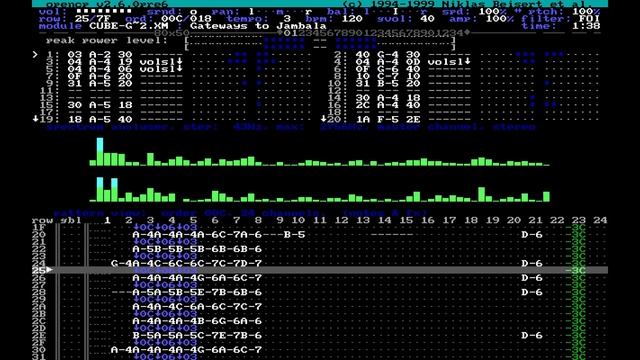Image resolution: width=640 pixels, height=360 pixels.
Task: Adjust the pan indicator l m r
Action: 280,11
